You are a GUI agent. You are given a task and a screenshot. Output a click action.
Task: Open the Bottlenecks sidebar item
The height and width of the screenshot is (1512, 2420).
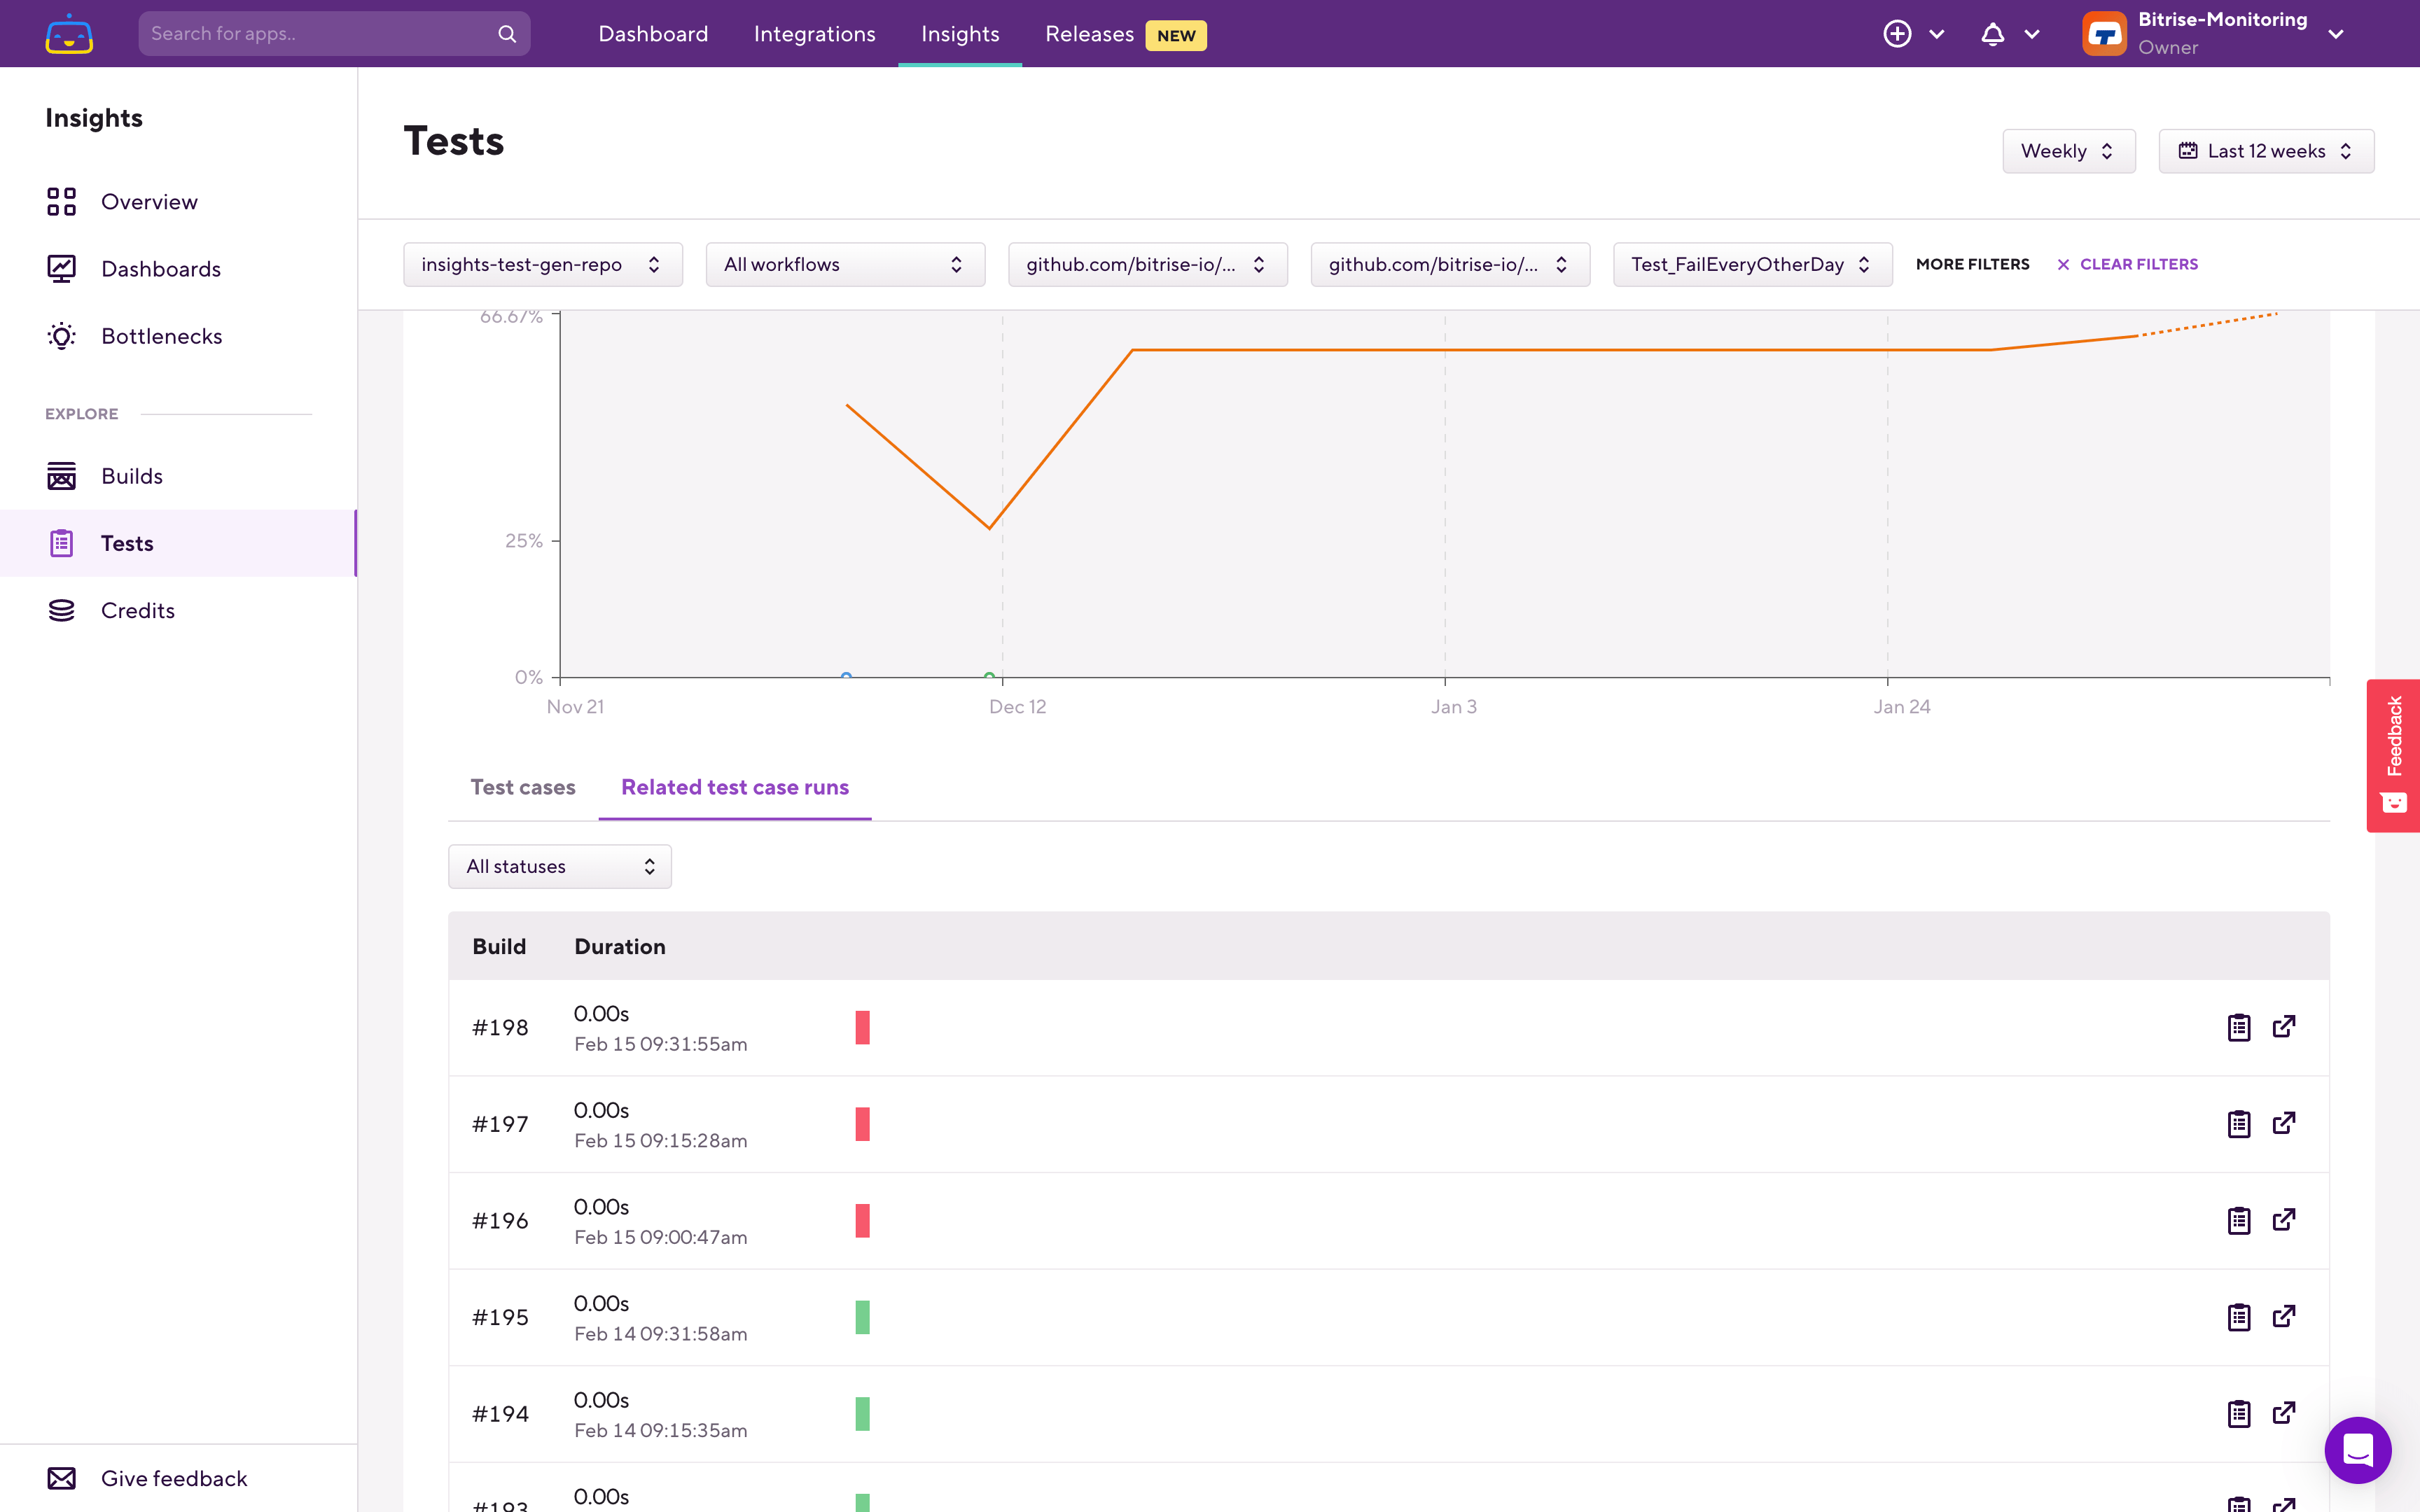click(161, 336)
